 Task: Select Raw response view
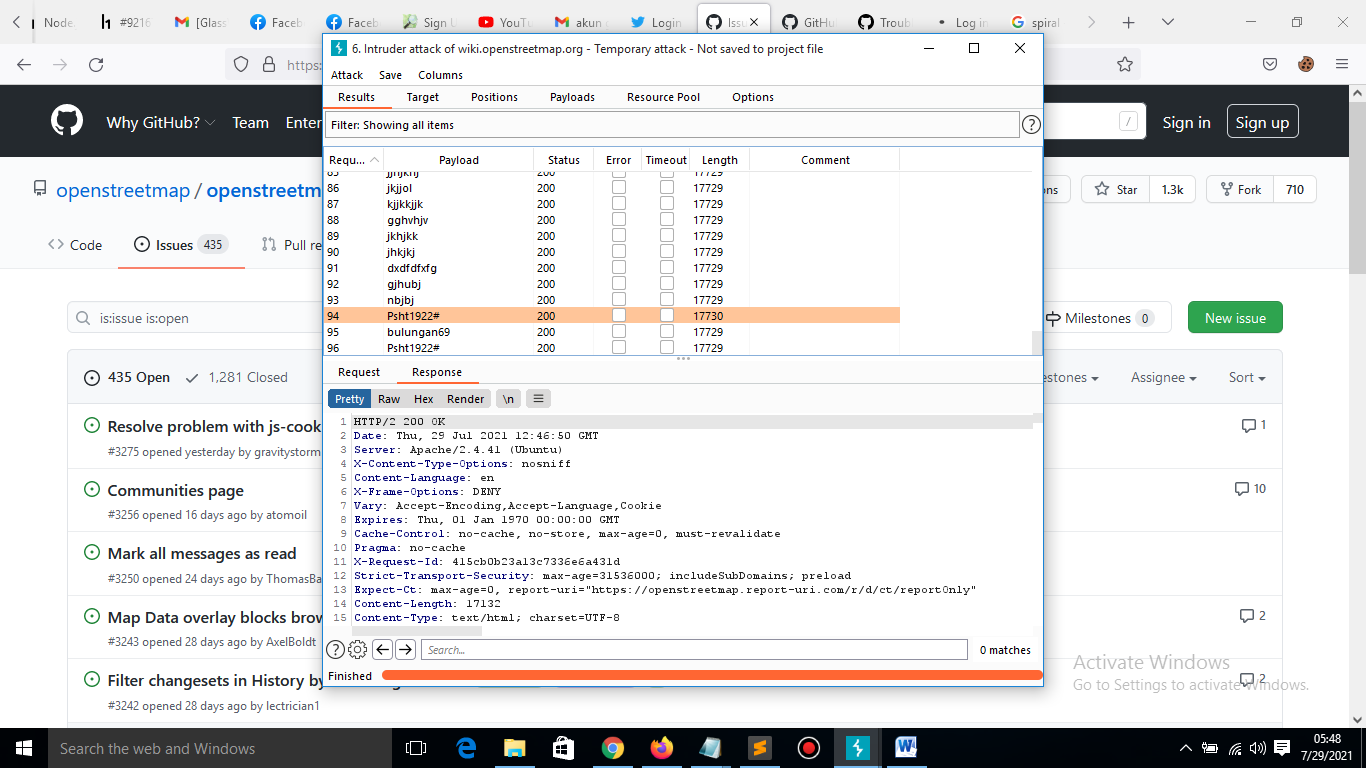(x=389, y=399)
